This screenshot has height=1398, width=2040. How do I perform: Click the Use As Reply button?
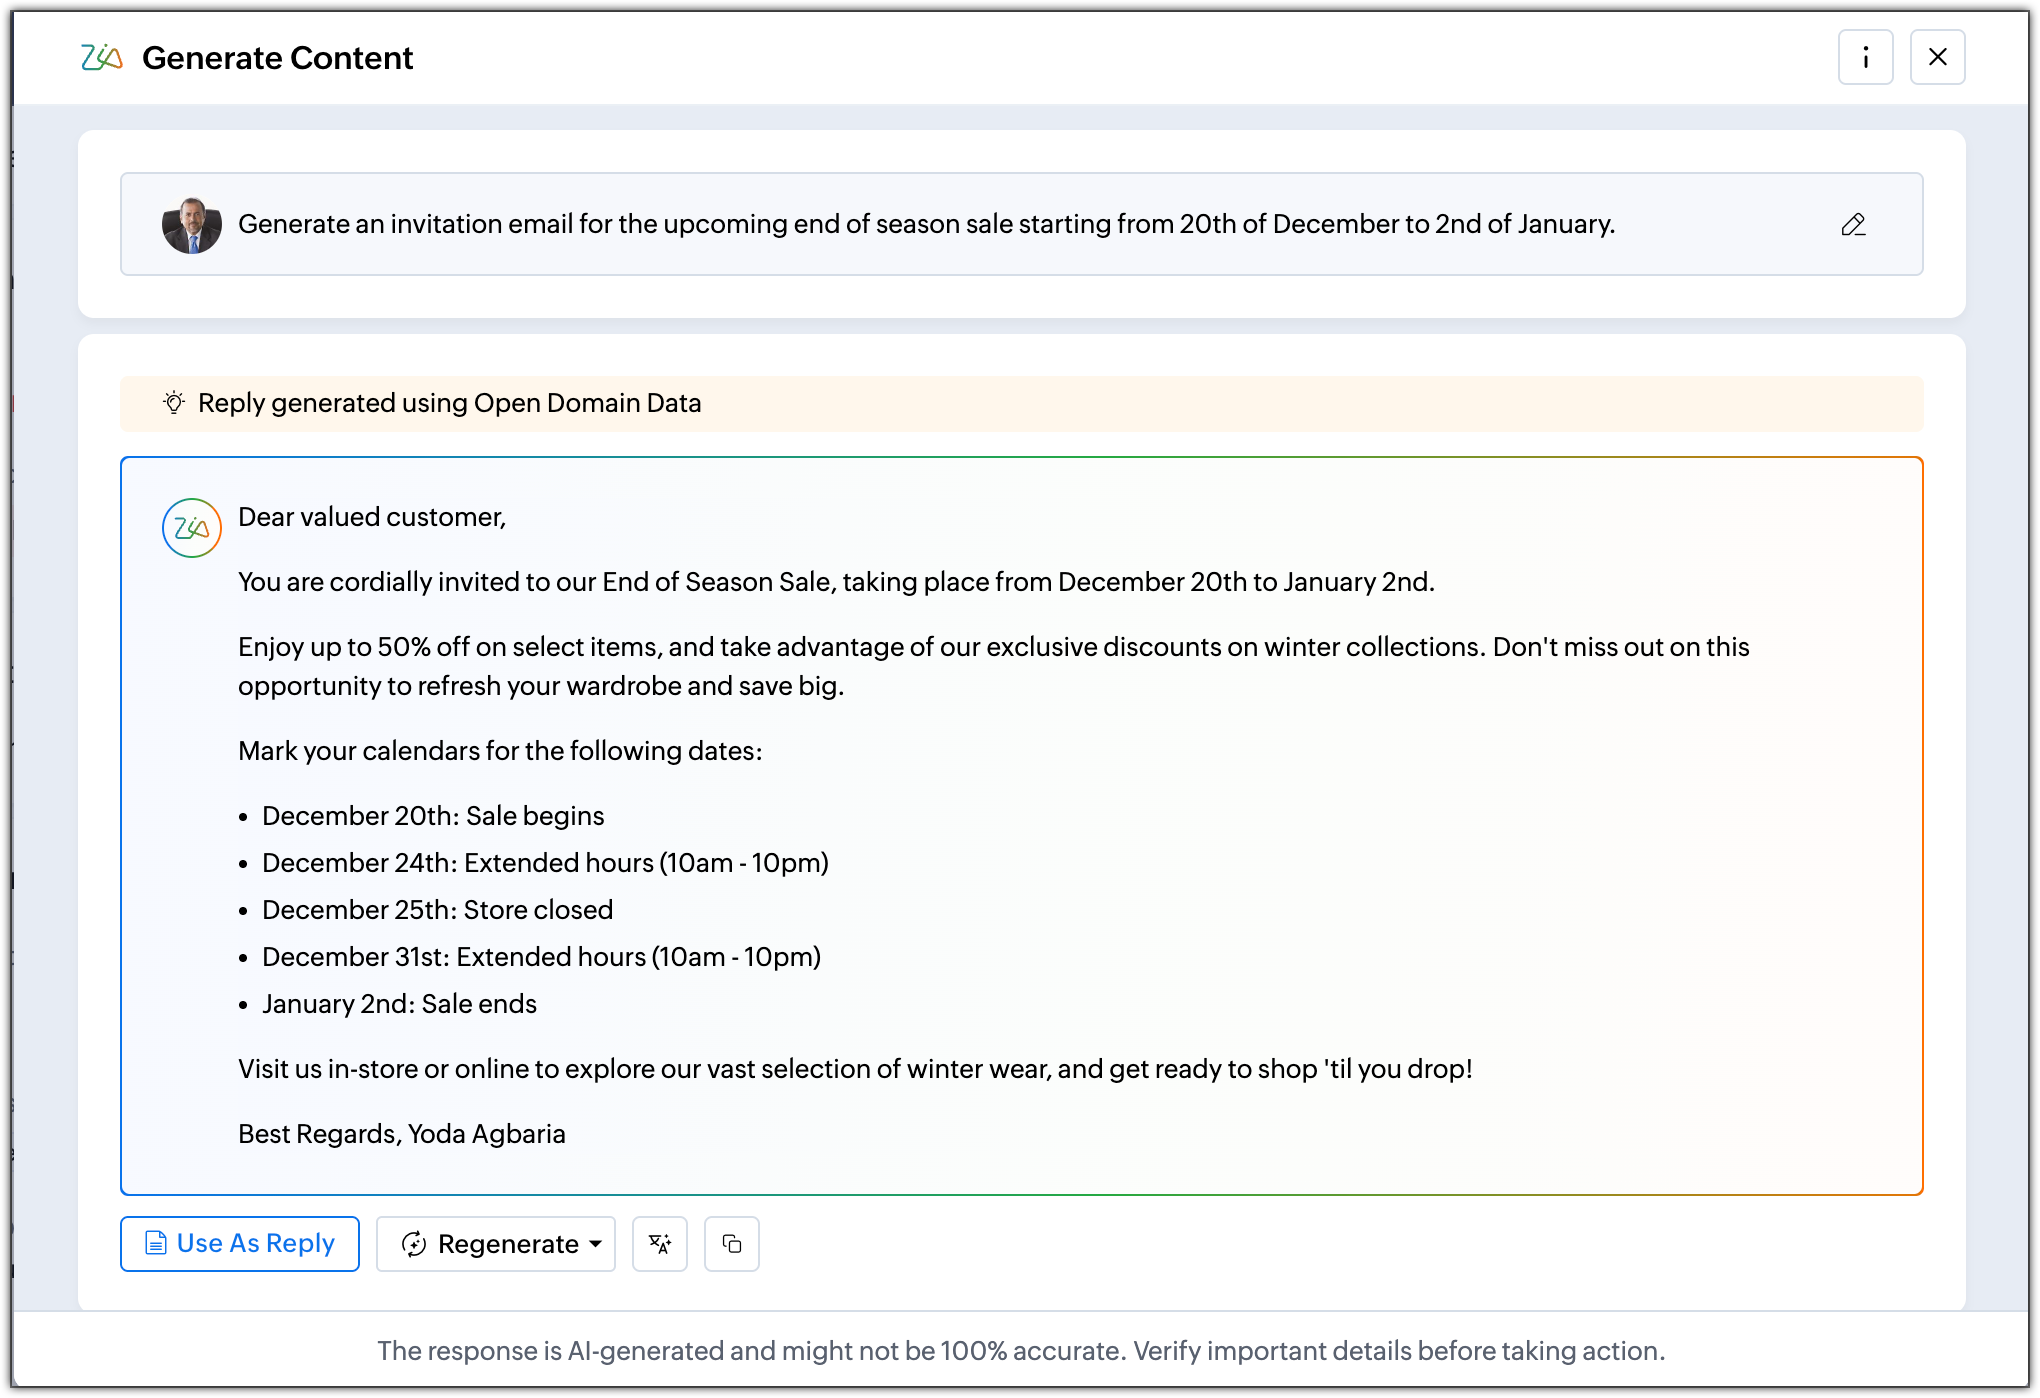pyautogui.click(x=240, y=1244)
